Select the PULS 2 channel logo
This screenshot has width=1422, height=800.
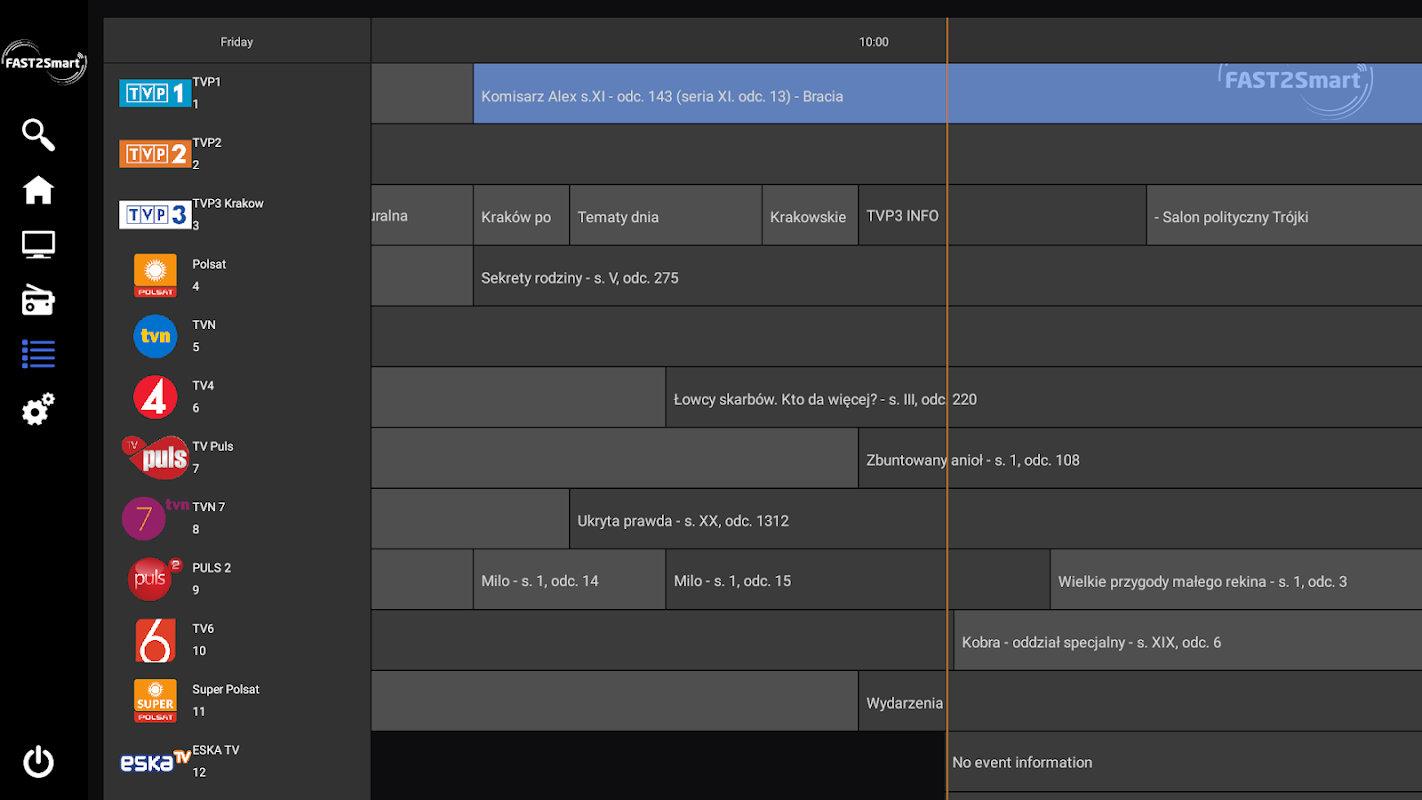point(155,579)
